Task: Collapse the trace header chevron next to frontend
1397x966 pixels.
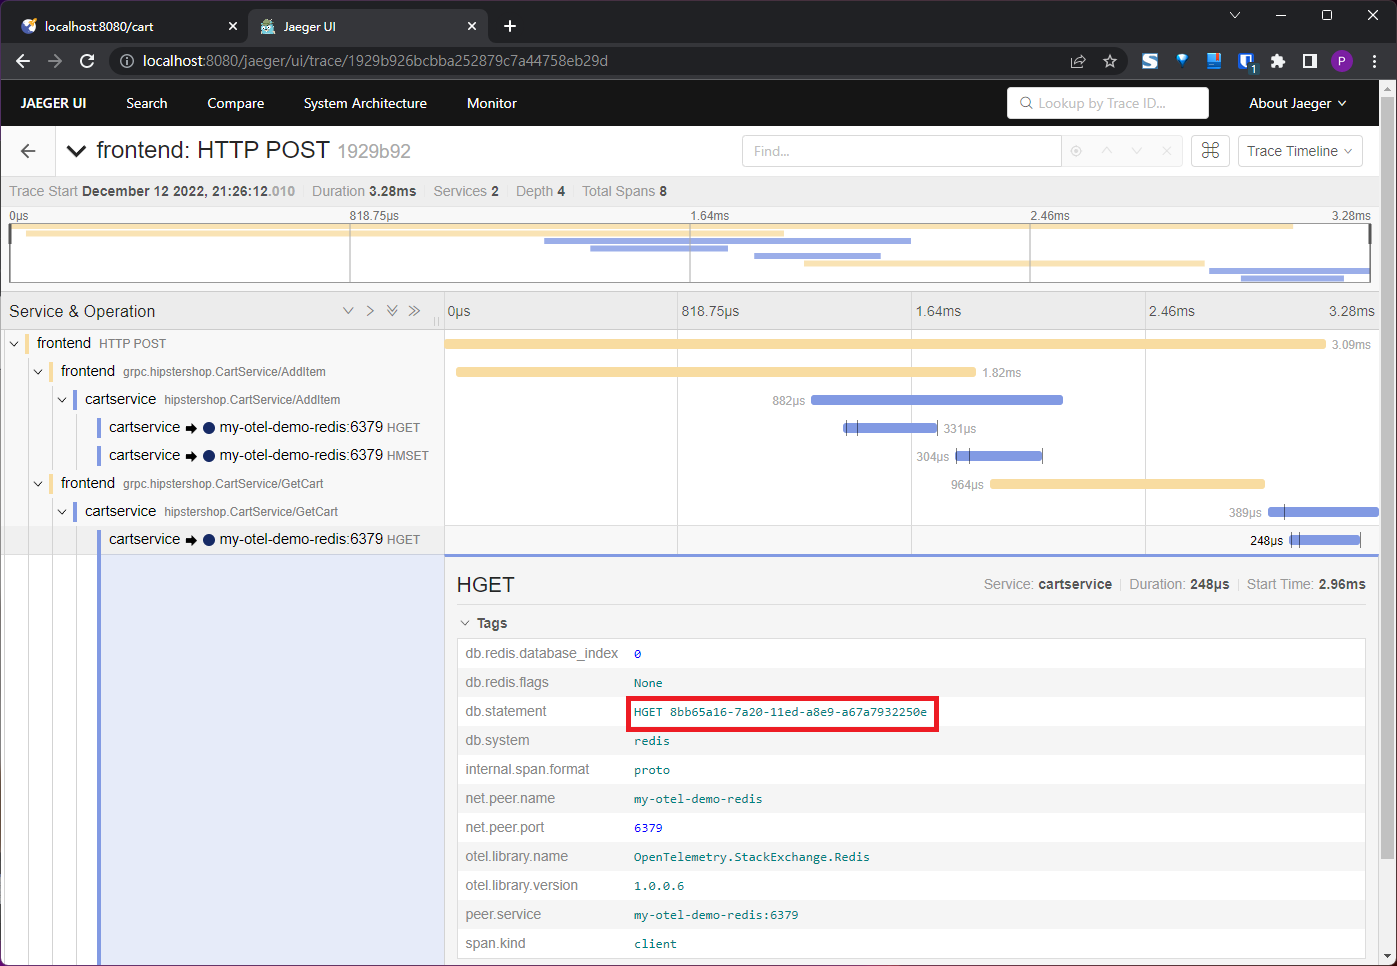Action: pos(76,151)
